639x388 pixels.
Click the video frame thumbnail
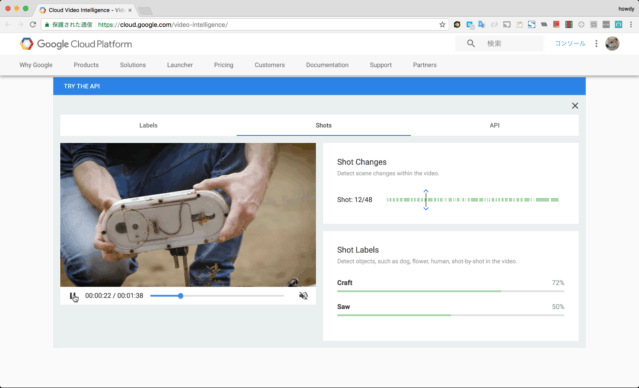point(188,215)
